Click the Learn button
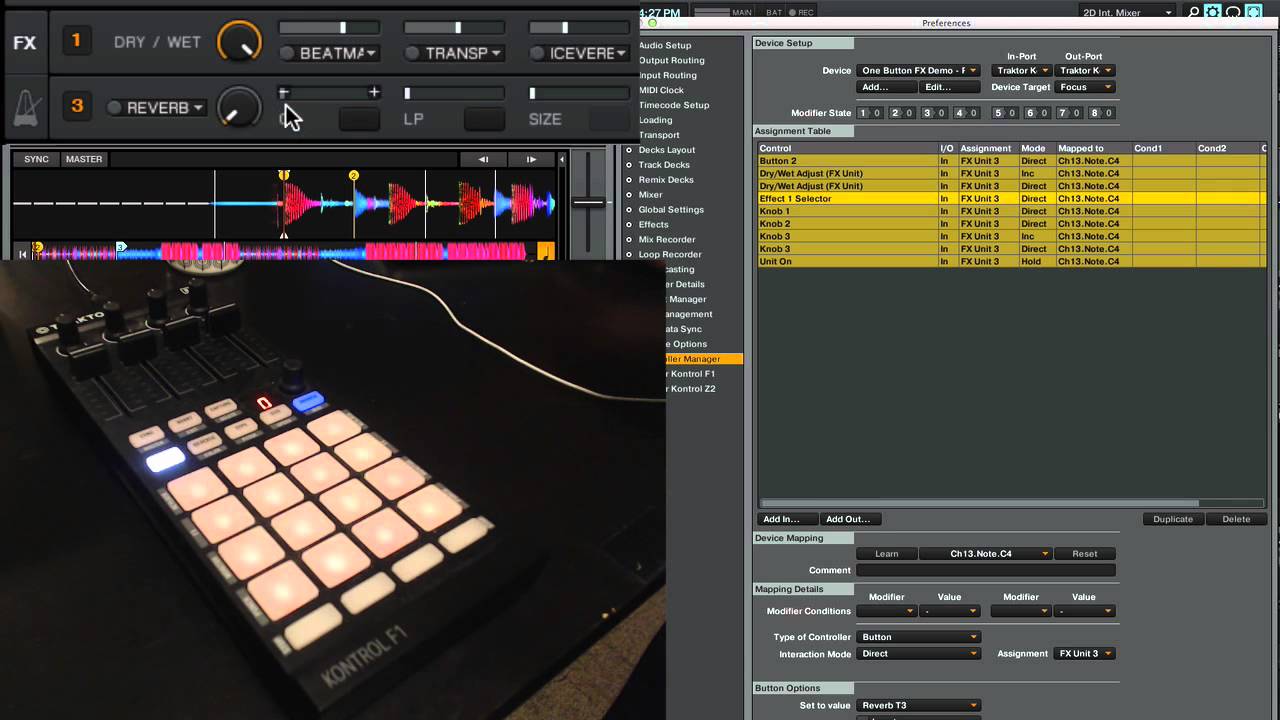Viewport: 1280px width, 720px height. tap(886, 553)
